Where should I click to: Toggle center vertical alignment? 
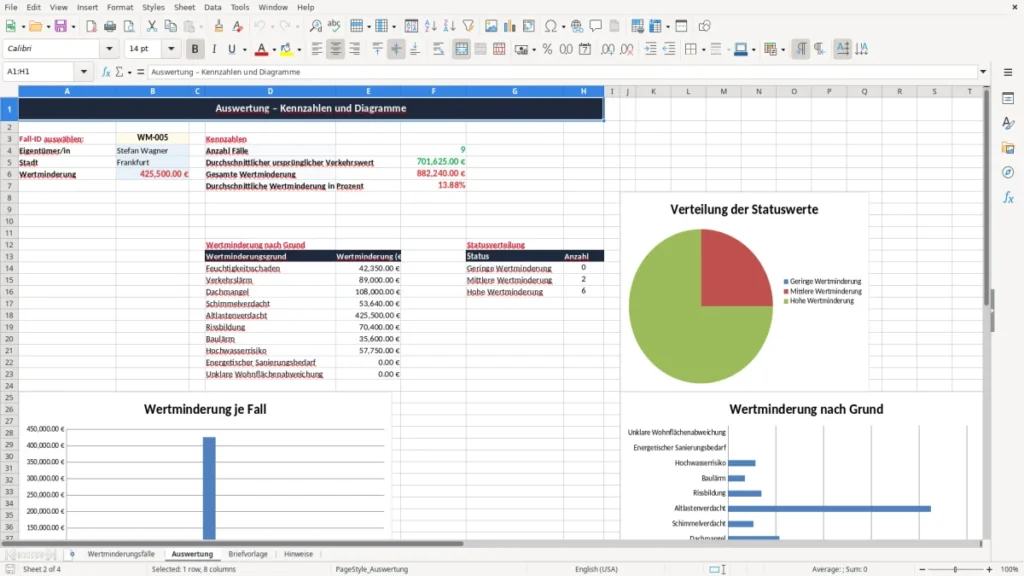[x=396, y=49]
